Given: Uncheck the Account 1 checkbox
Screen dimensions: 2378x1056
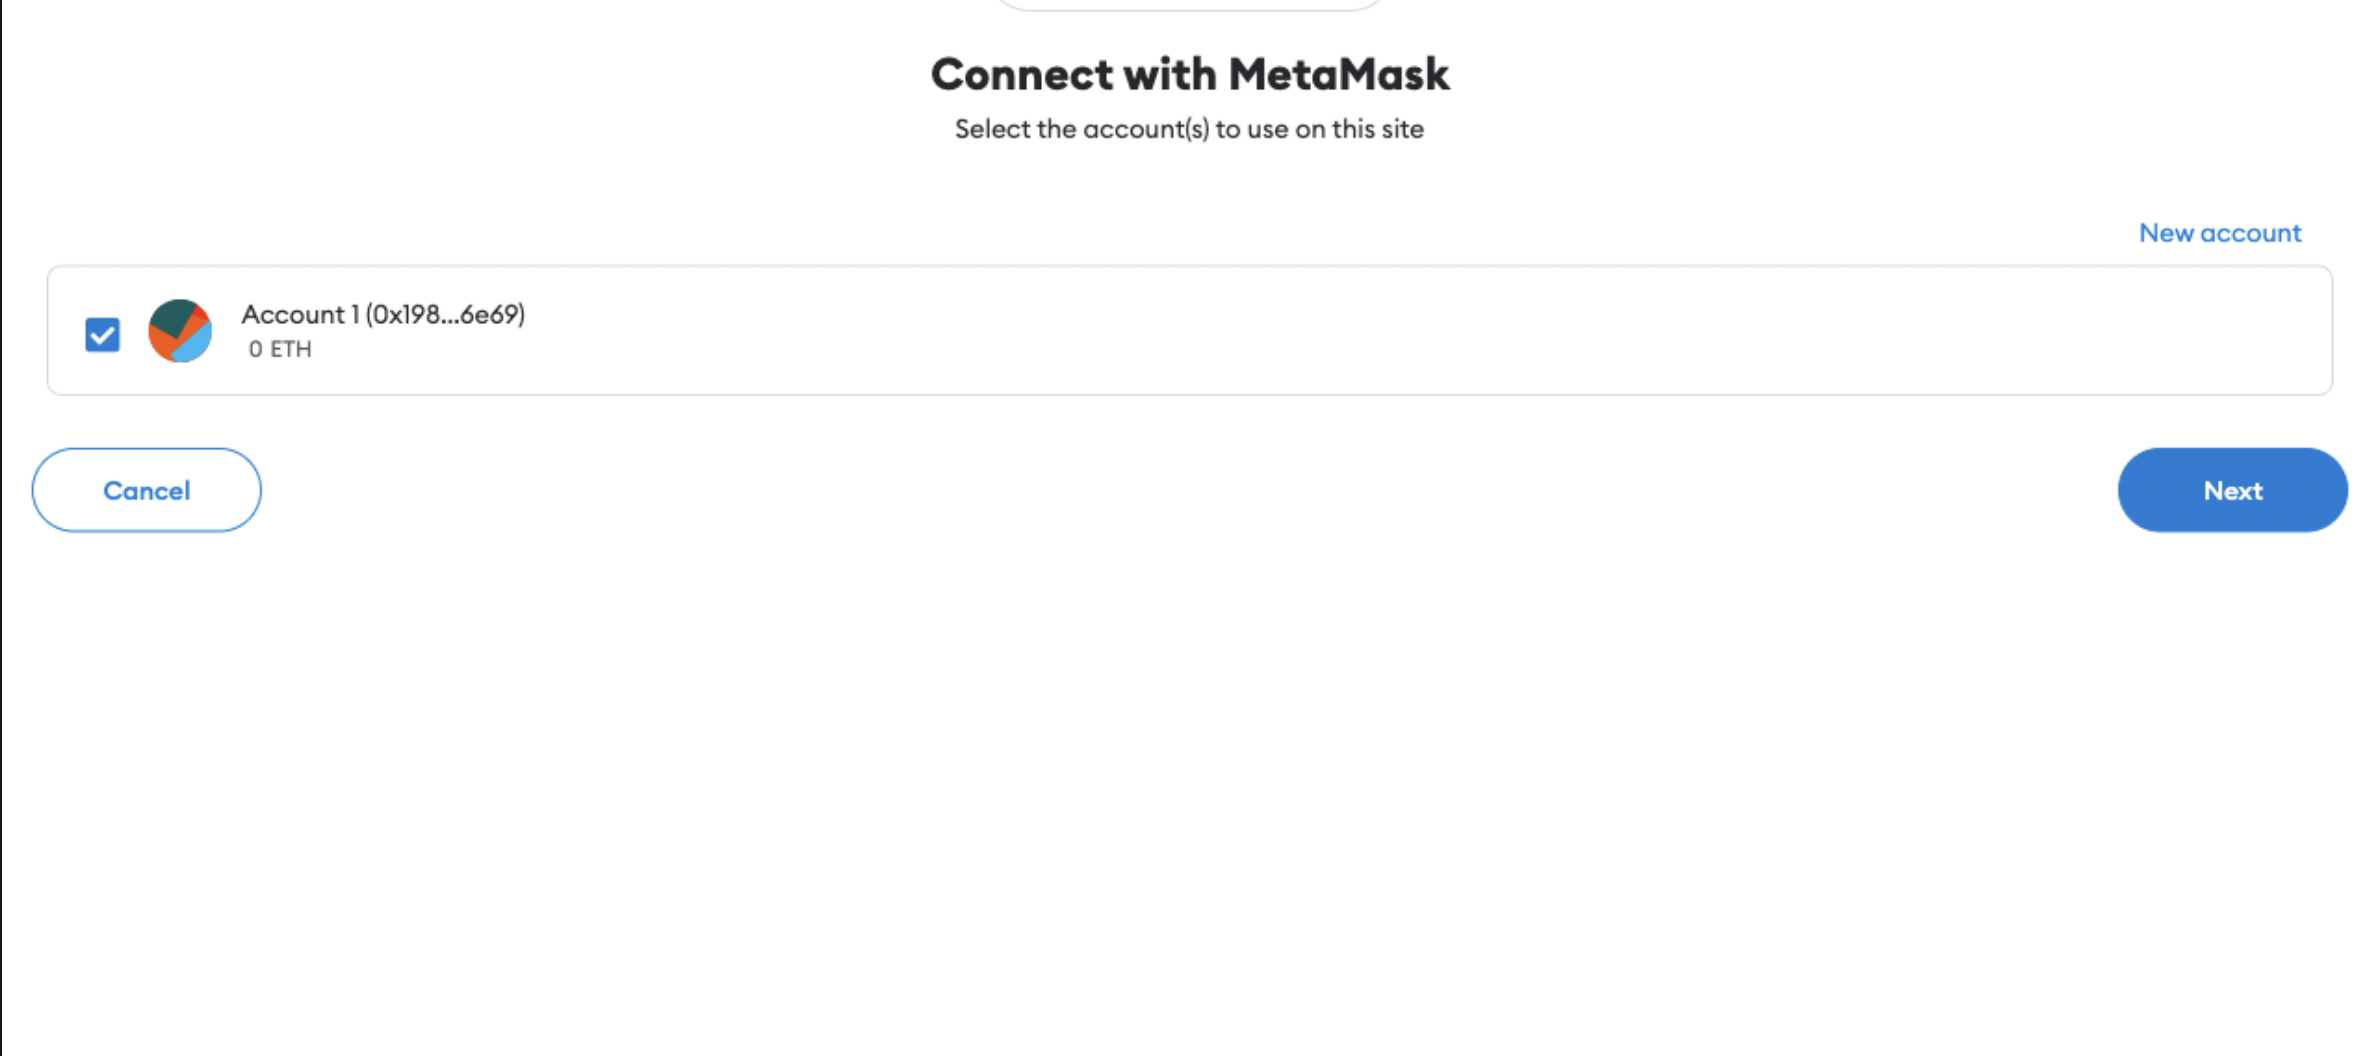Looking at the screenshot, I should click(x=103, y=334).
